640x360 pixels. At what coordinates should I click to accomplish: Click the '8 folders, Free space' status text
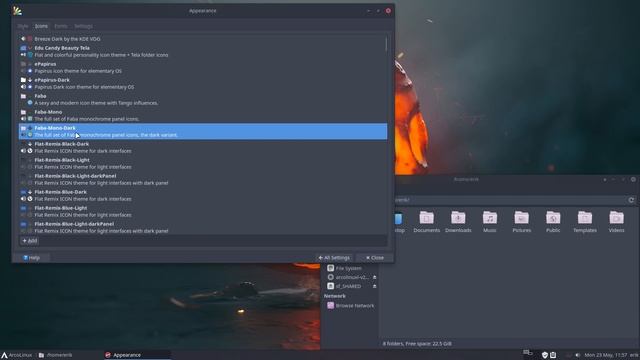click(x=417, y=344)
